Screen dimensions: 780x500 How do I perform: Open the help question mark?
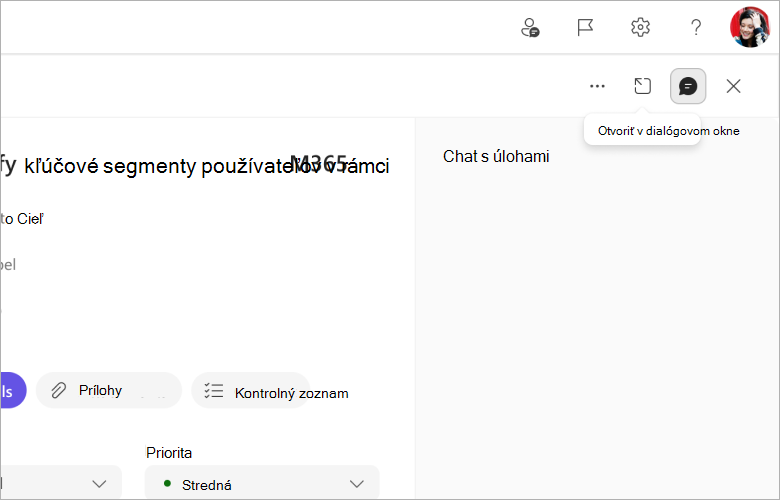point(696,27)
